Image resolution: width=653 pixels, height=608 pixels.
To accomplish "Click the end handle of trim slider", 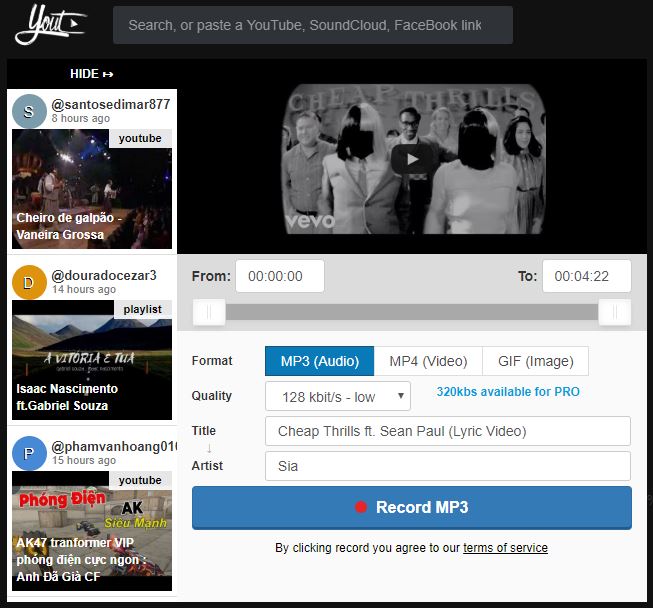I will pyautogui.click(x=615, y=312).
